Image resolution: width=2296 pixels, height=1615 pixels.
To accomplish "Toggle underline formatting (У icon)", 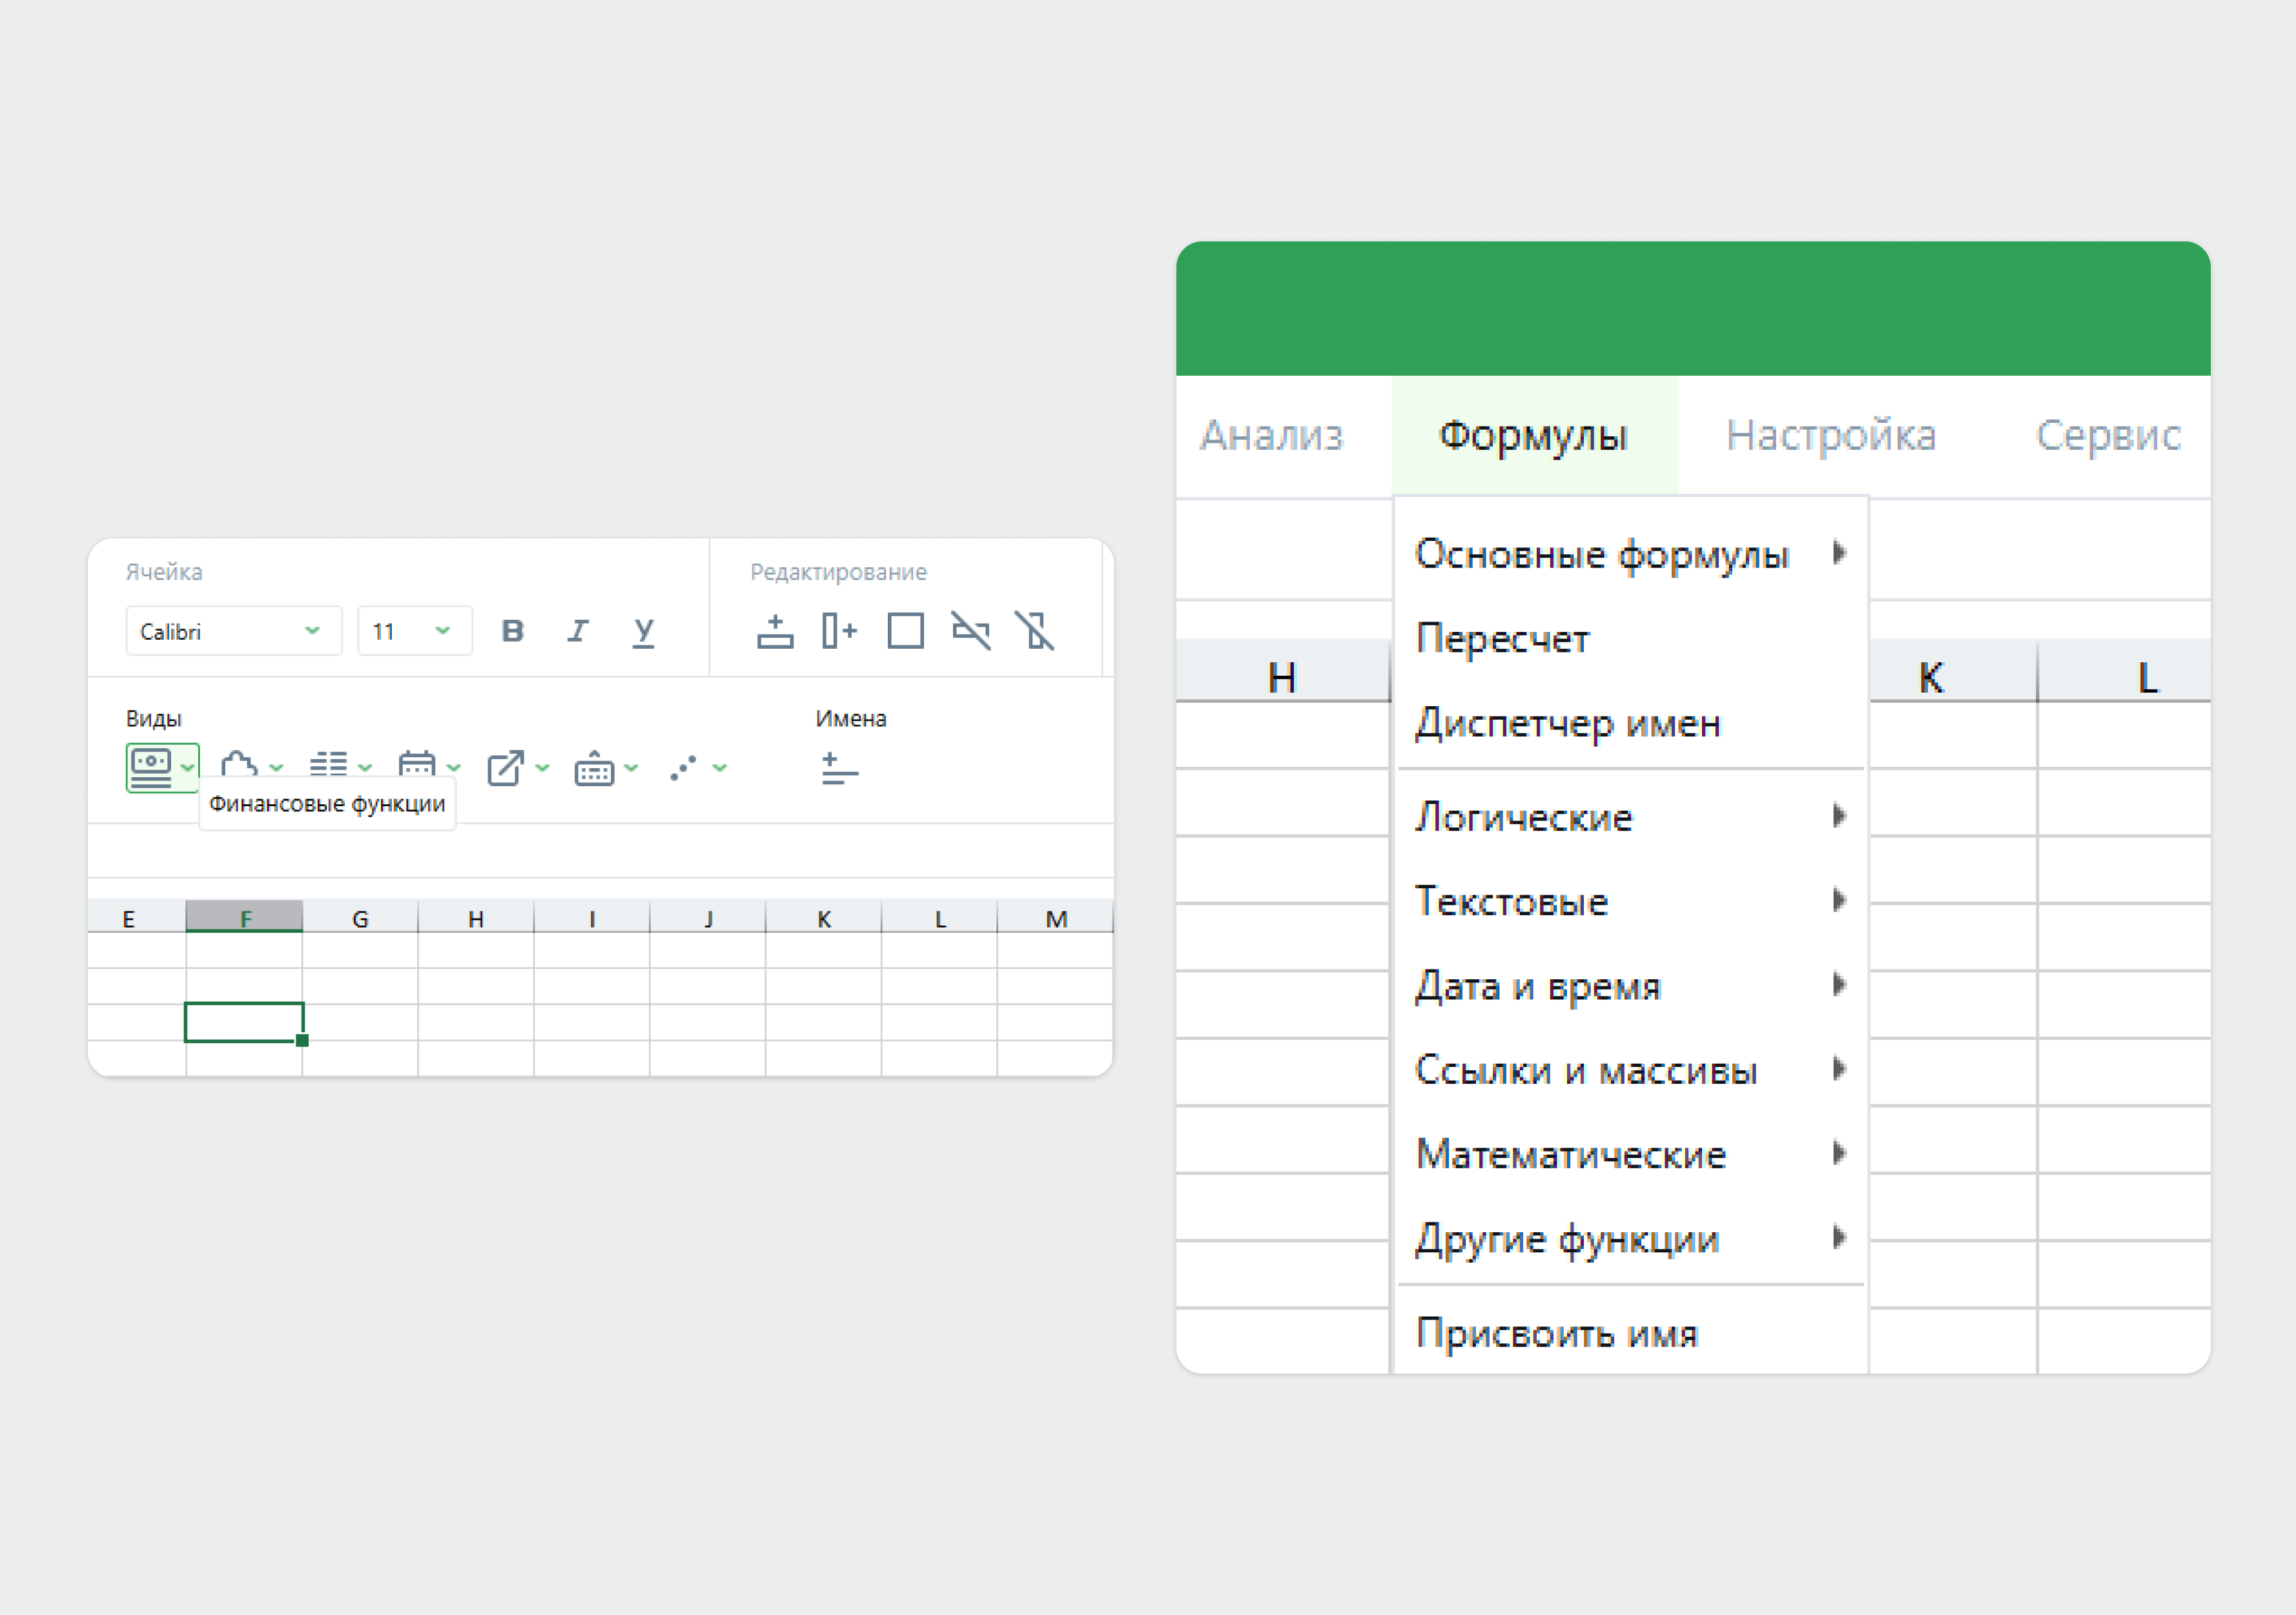I will click(x=643, y=632).
